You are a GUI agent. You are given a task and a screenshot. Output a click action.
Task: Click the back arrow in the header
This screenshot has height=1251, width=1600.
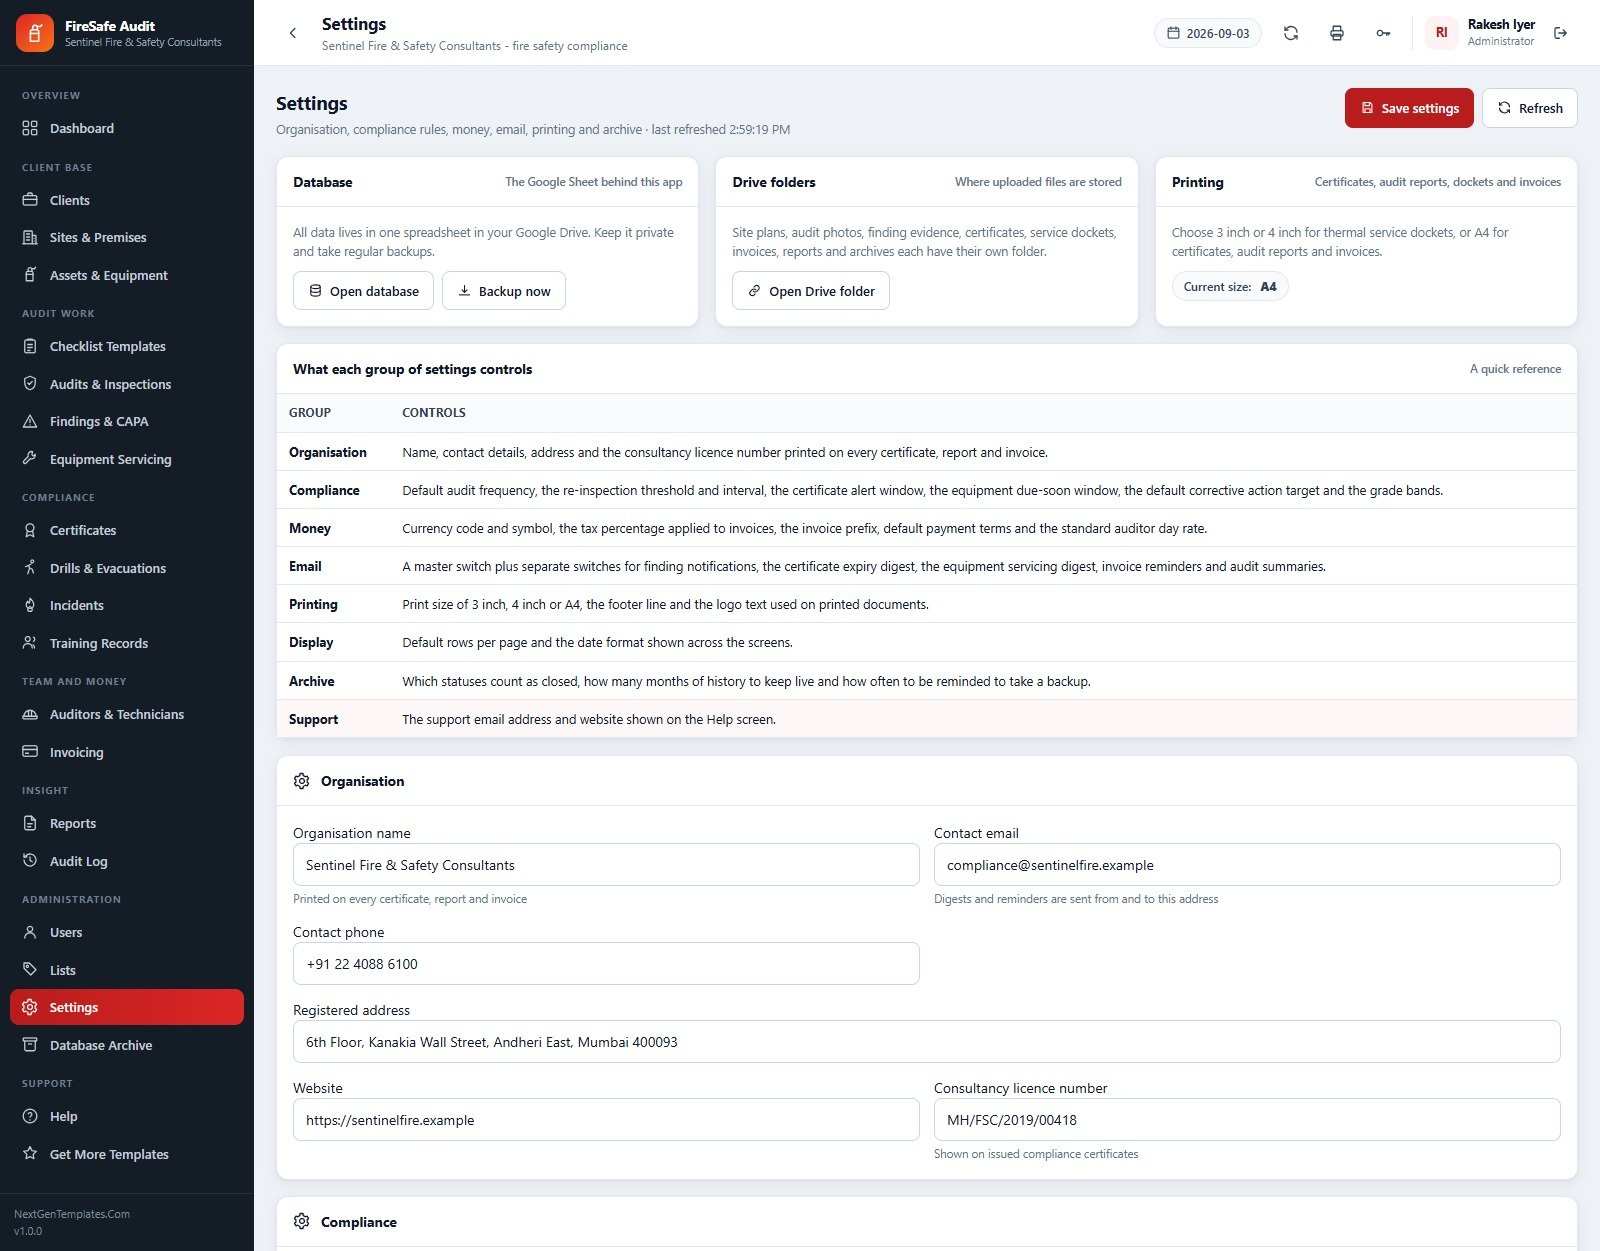pyautogui.click(x=292, y=33)
